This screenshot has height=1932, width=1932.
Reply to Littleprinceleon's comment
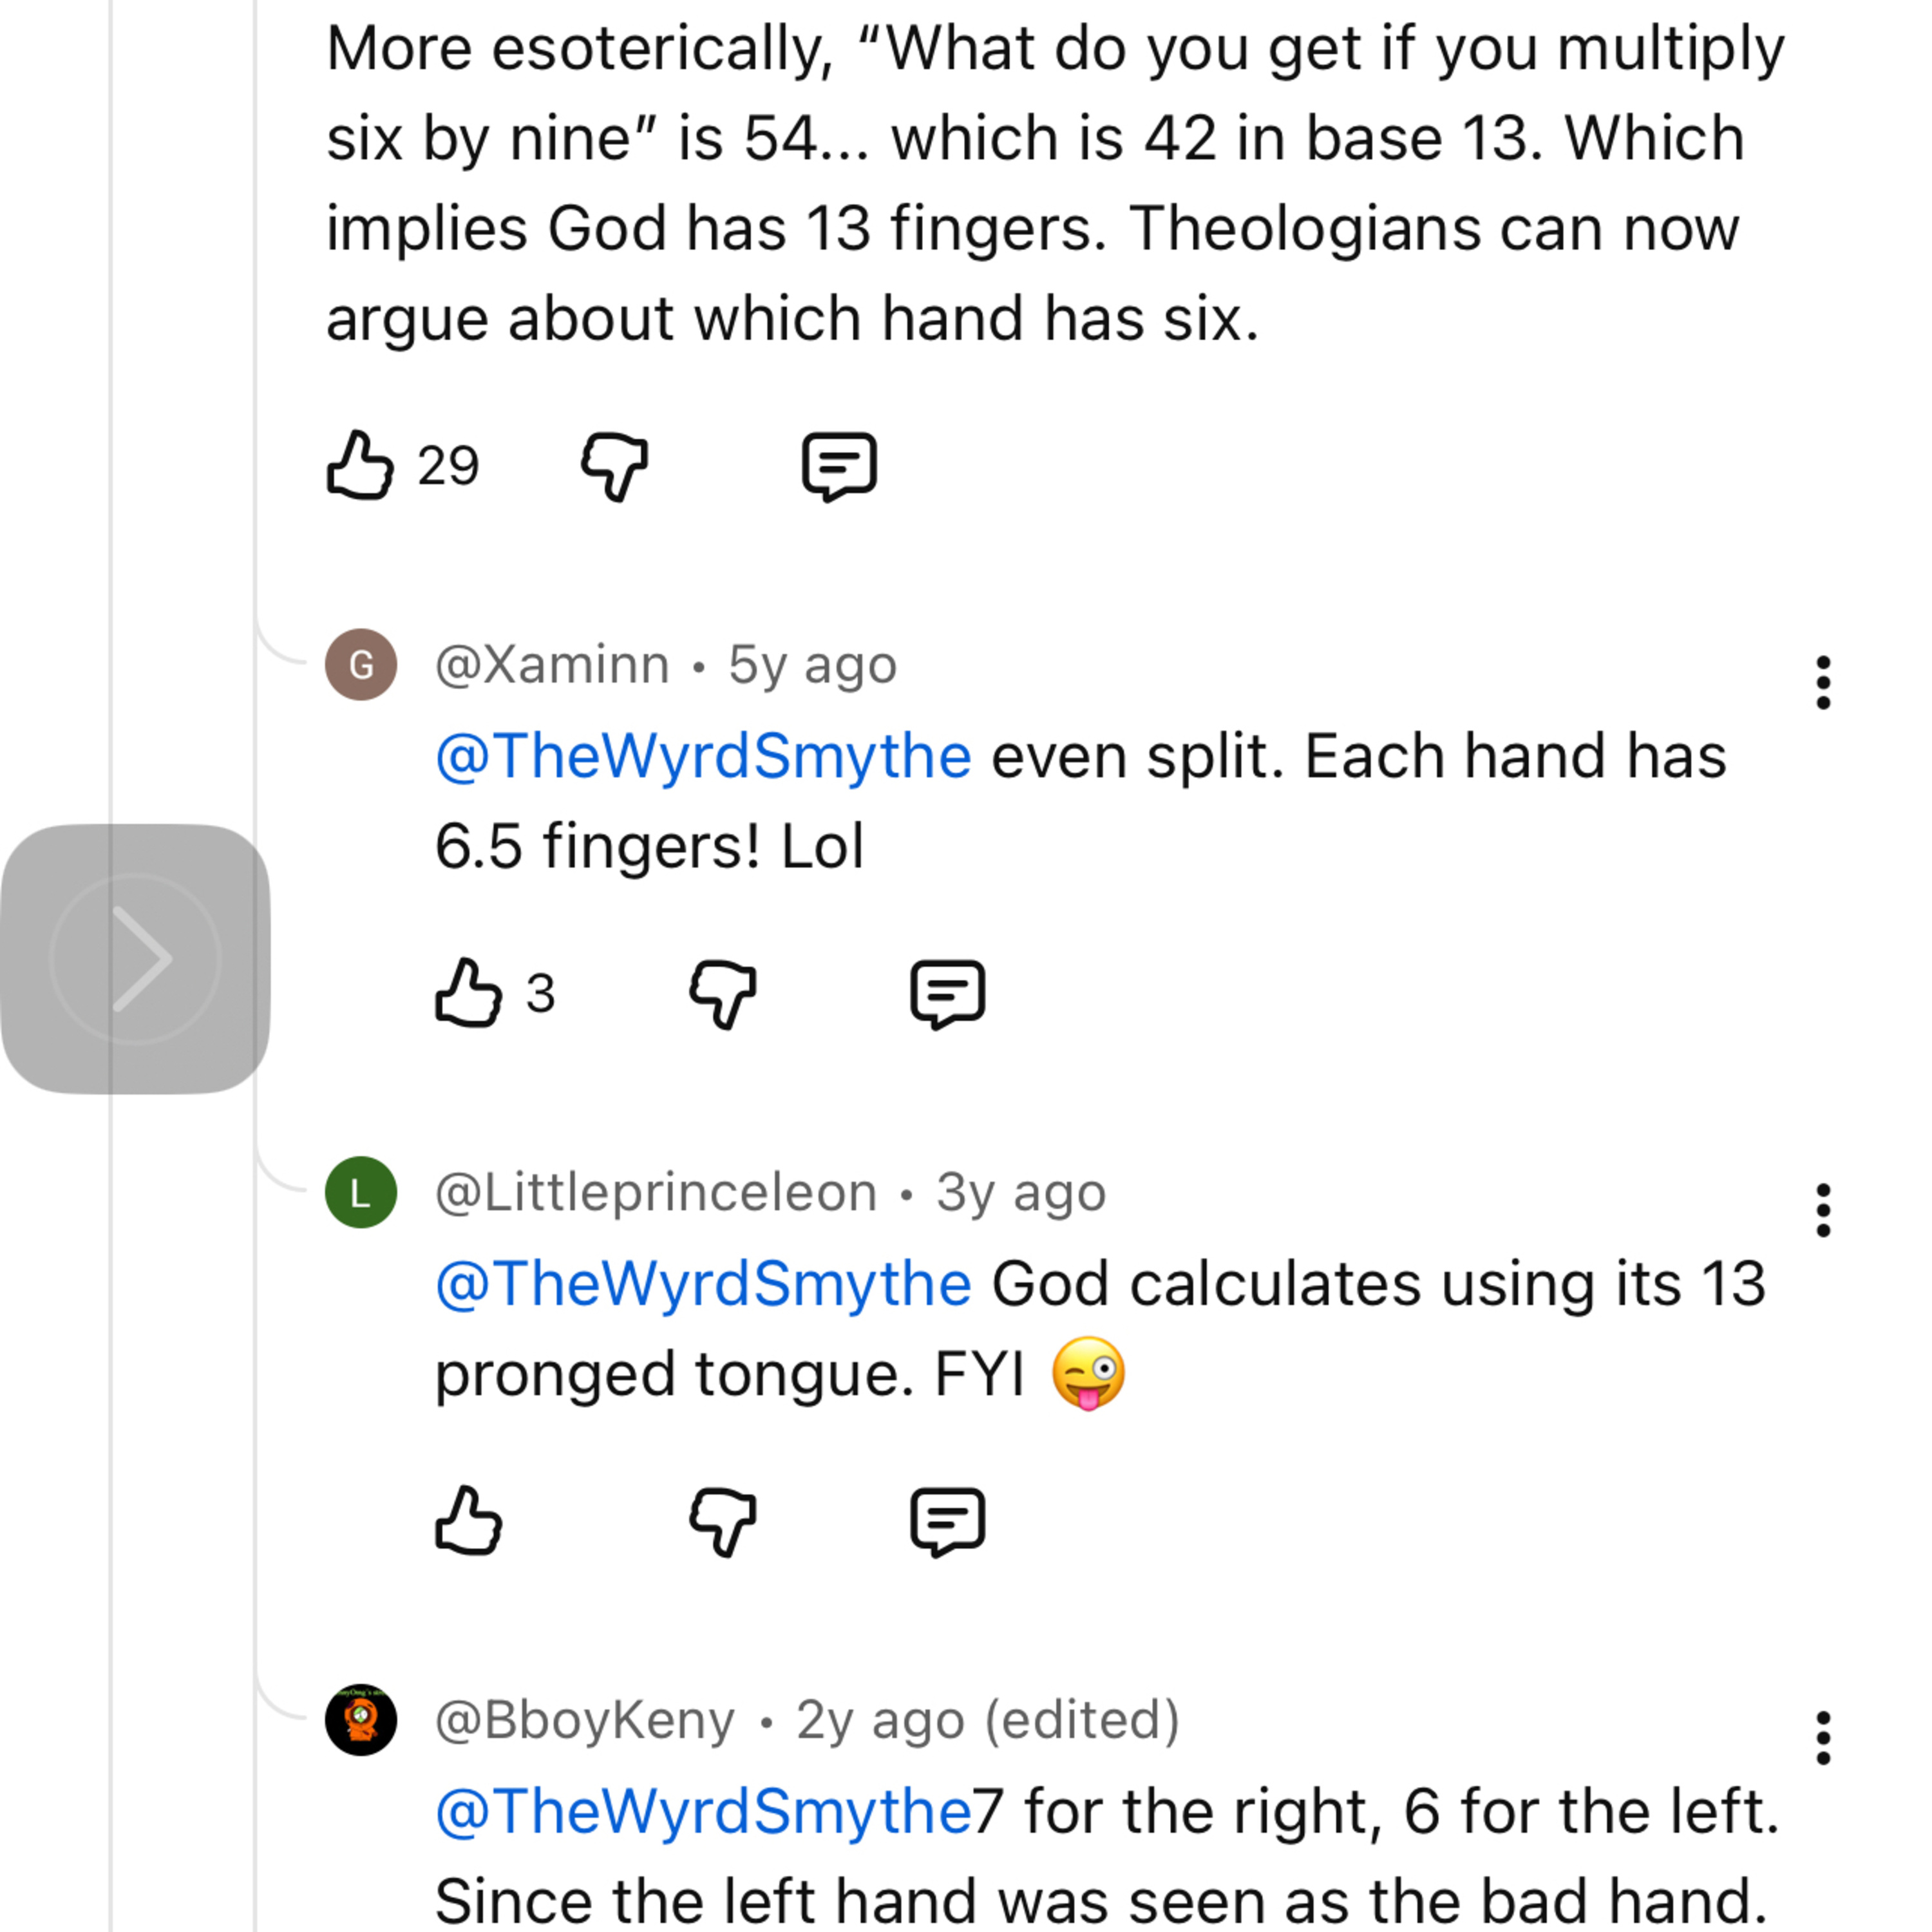947,1521
